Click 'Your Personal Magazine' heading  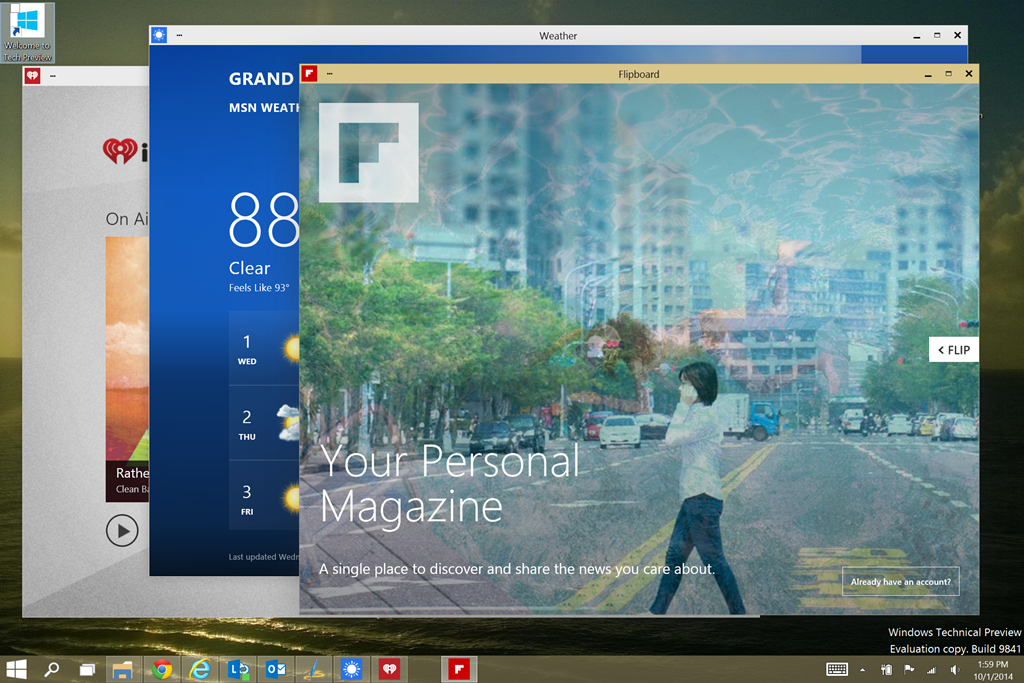(x=449, y=483)
